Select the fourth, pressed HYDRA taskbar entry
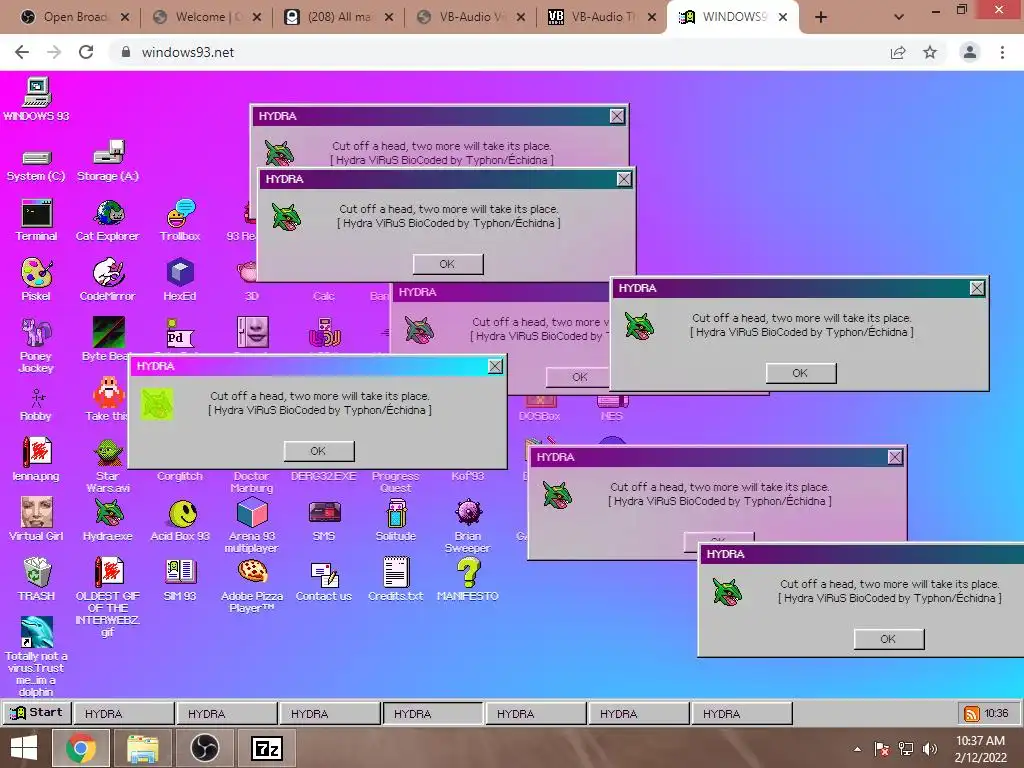The image size is (1024, 768). pyautogui.click(x=433, y=713)
